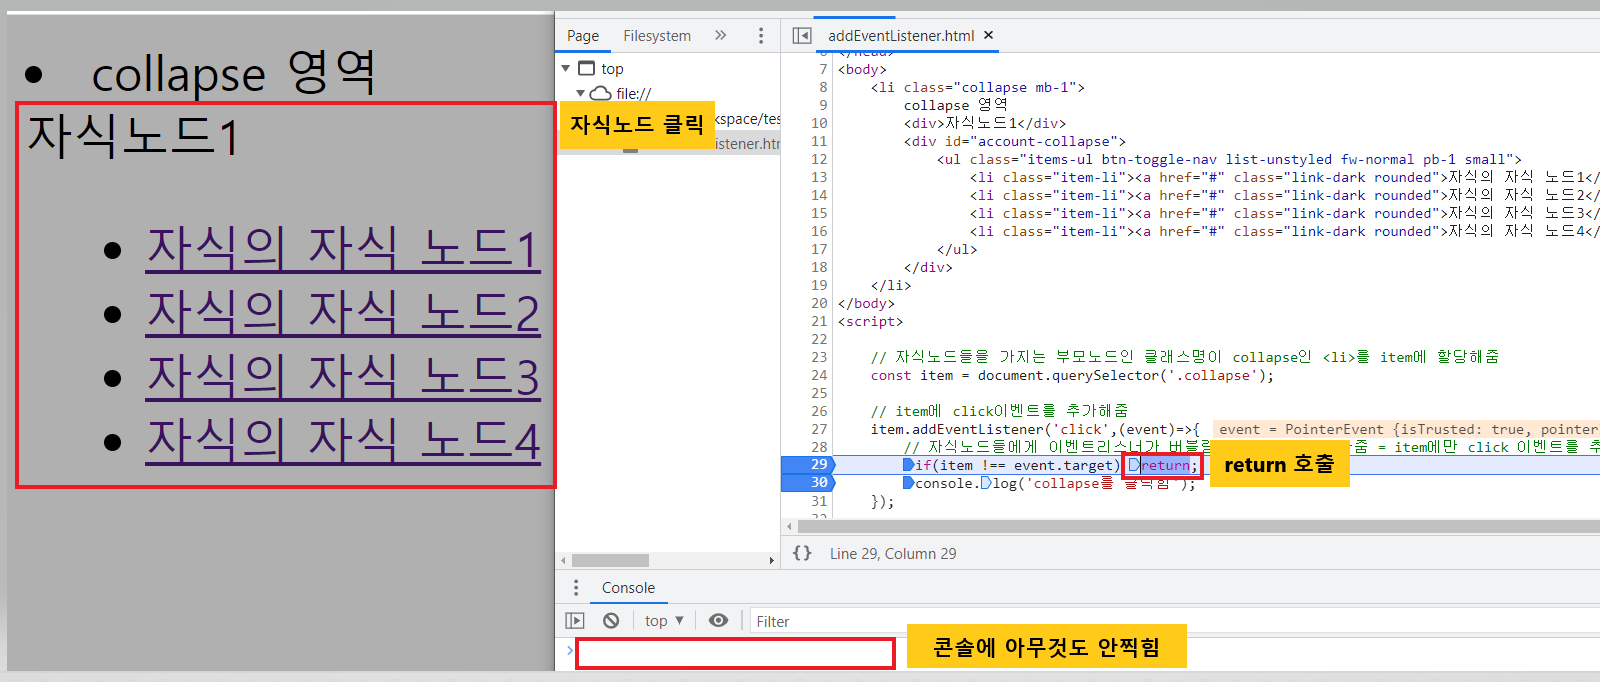The image size is (1600, 682).
Task: Select the Console drawer tab
Action: click(x=628, y=588)
